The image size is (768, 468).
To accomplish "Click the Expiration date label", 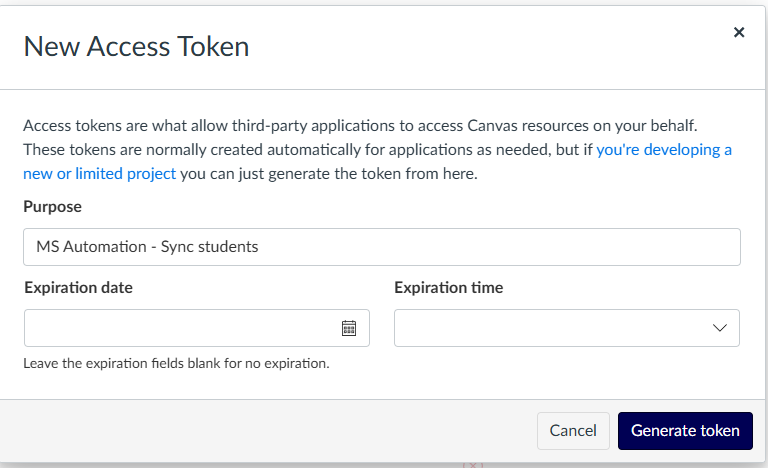I will [78, 287].
